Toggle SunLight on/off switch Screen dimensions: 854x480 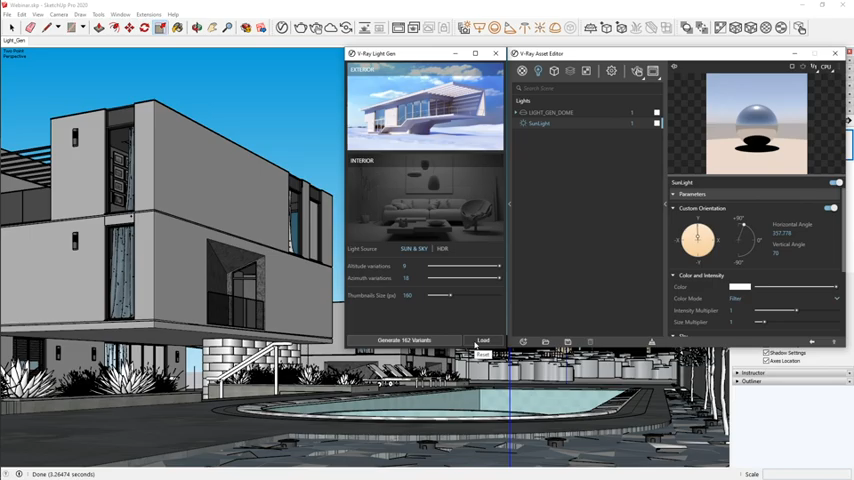coord(835,183)
